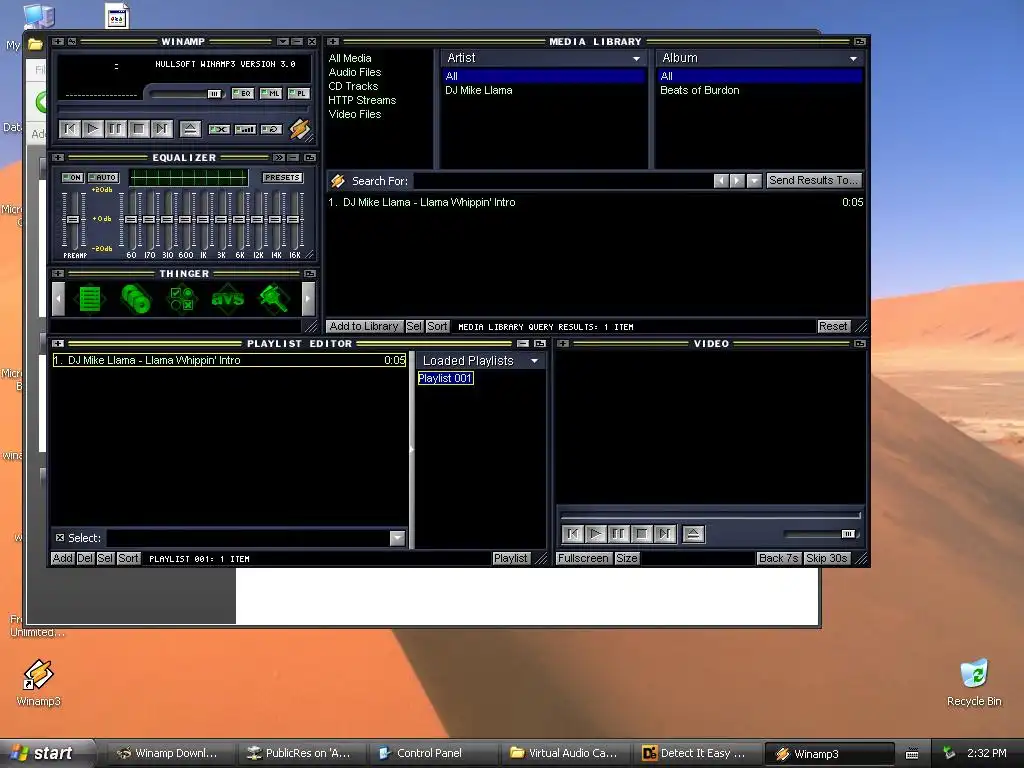This screenshot has width=1024, height=768.
Task: Click the search right arrow button
Action: [737, 181]
